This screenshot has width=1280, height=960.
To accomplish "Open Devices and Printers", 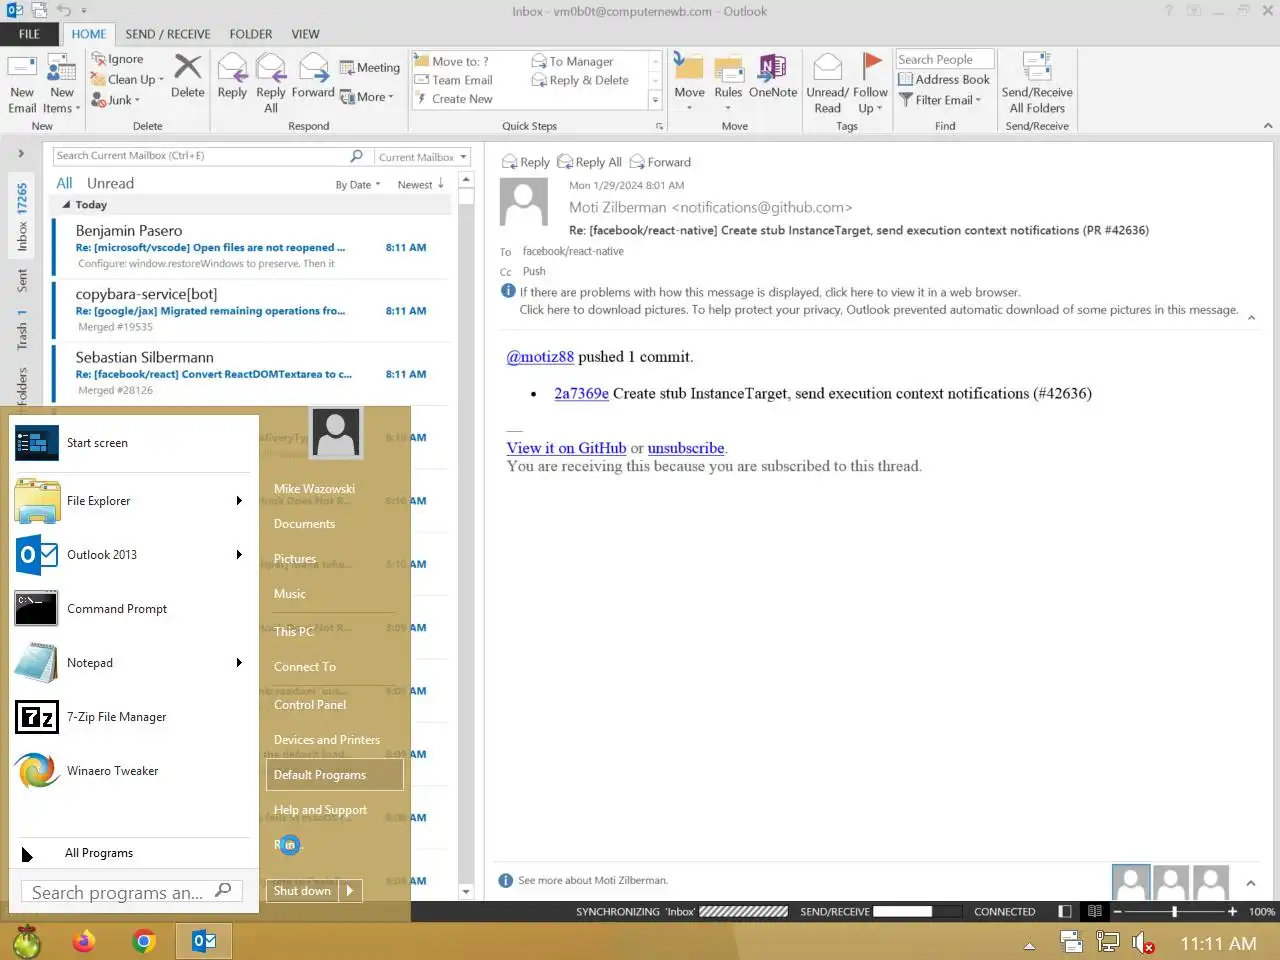I will coord(327,740).
